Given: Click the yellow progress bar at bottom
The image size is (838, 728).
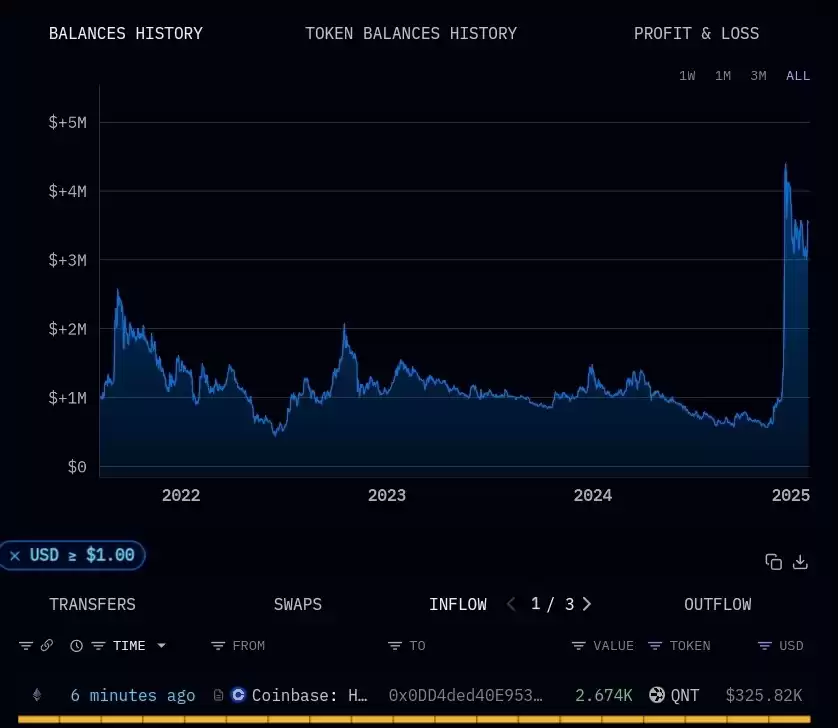Looking at the screenshot, I should point(414,719).
